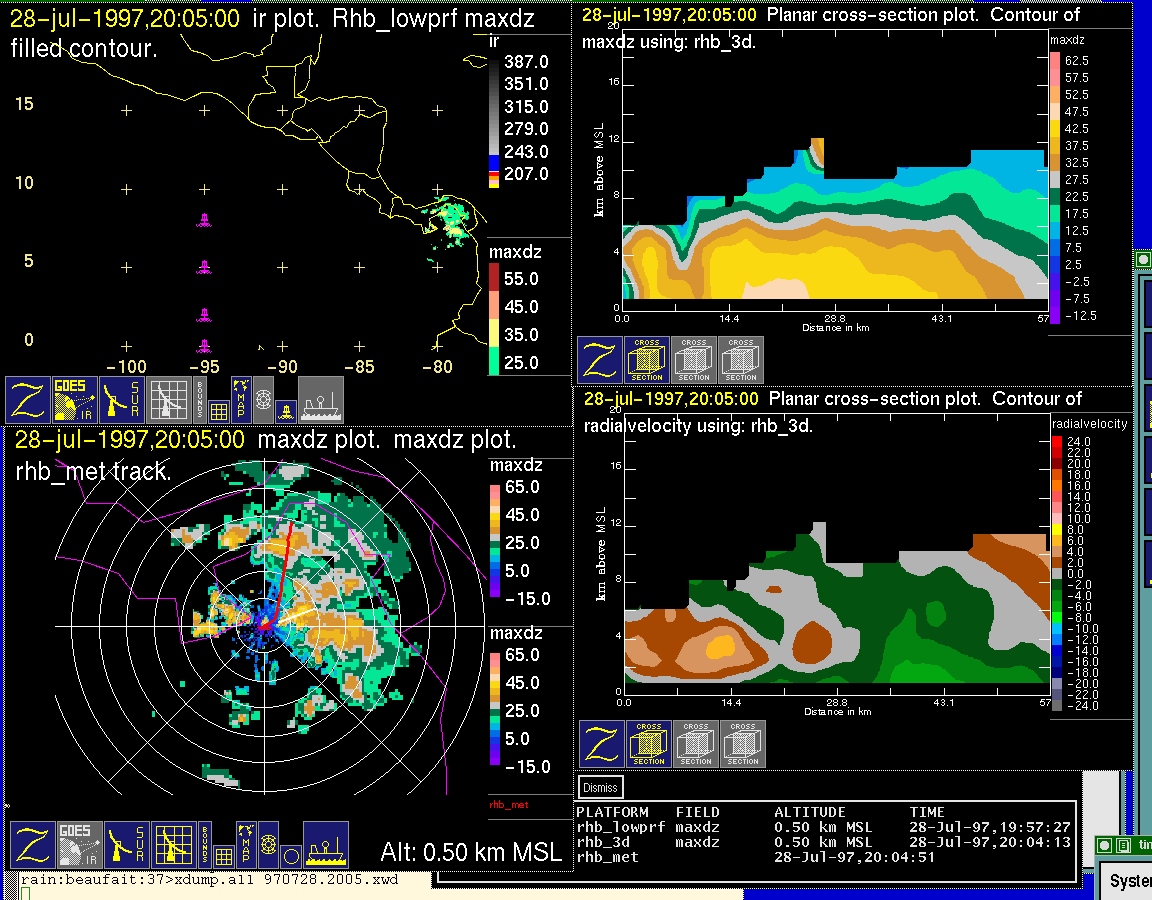The image size is (1152, 900).
Task: Toggle the grayed GOES IR icon in maxdz plot
Action: tap(80, 845)
